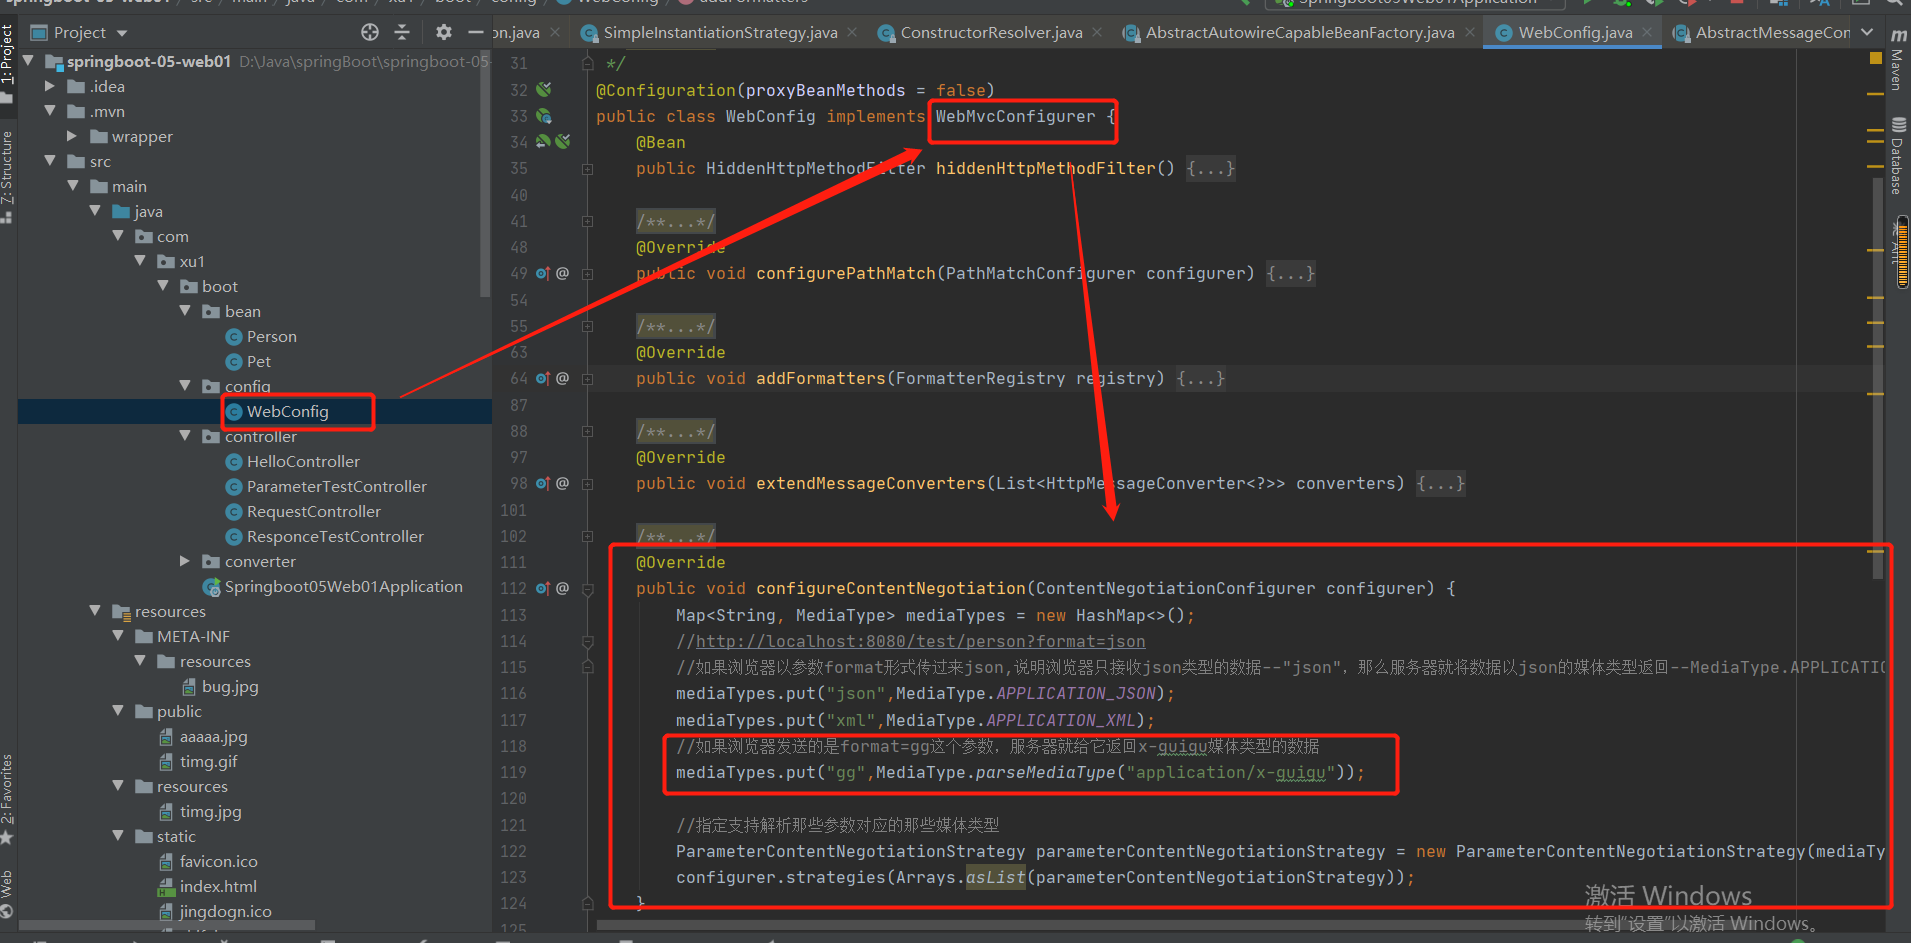Select bug.jpg image file
This screenshot has width=1911, height=943.
tap(220, 686)
